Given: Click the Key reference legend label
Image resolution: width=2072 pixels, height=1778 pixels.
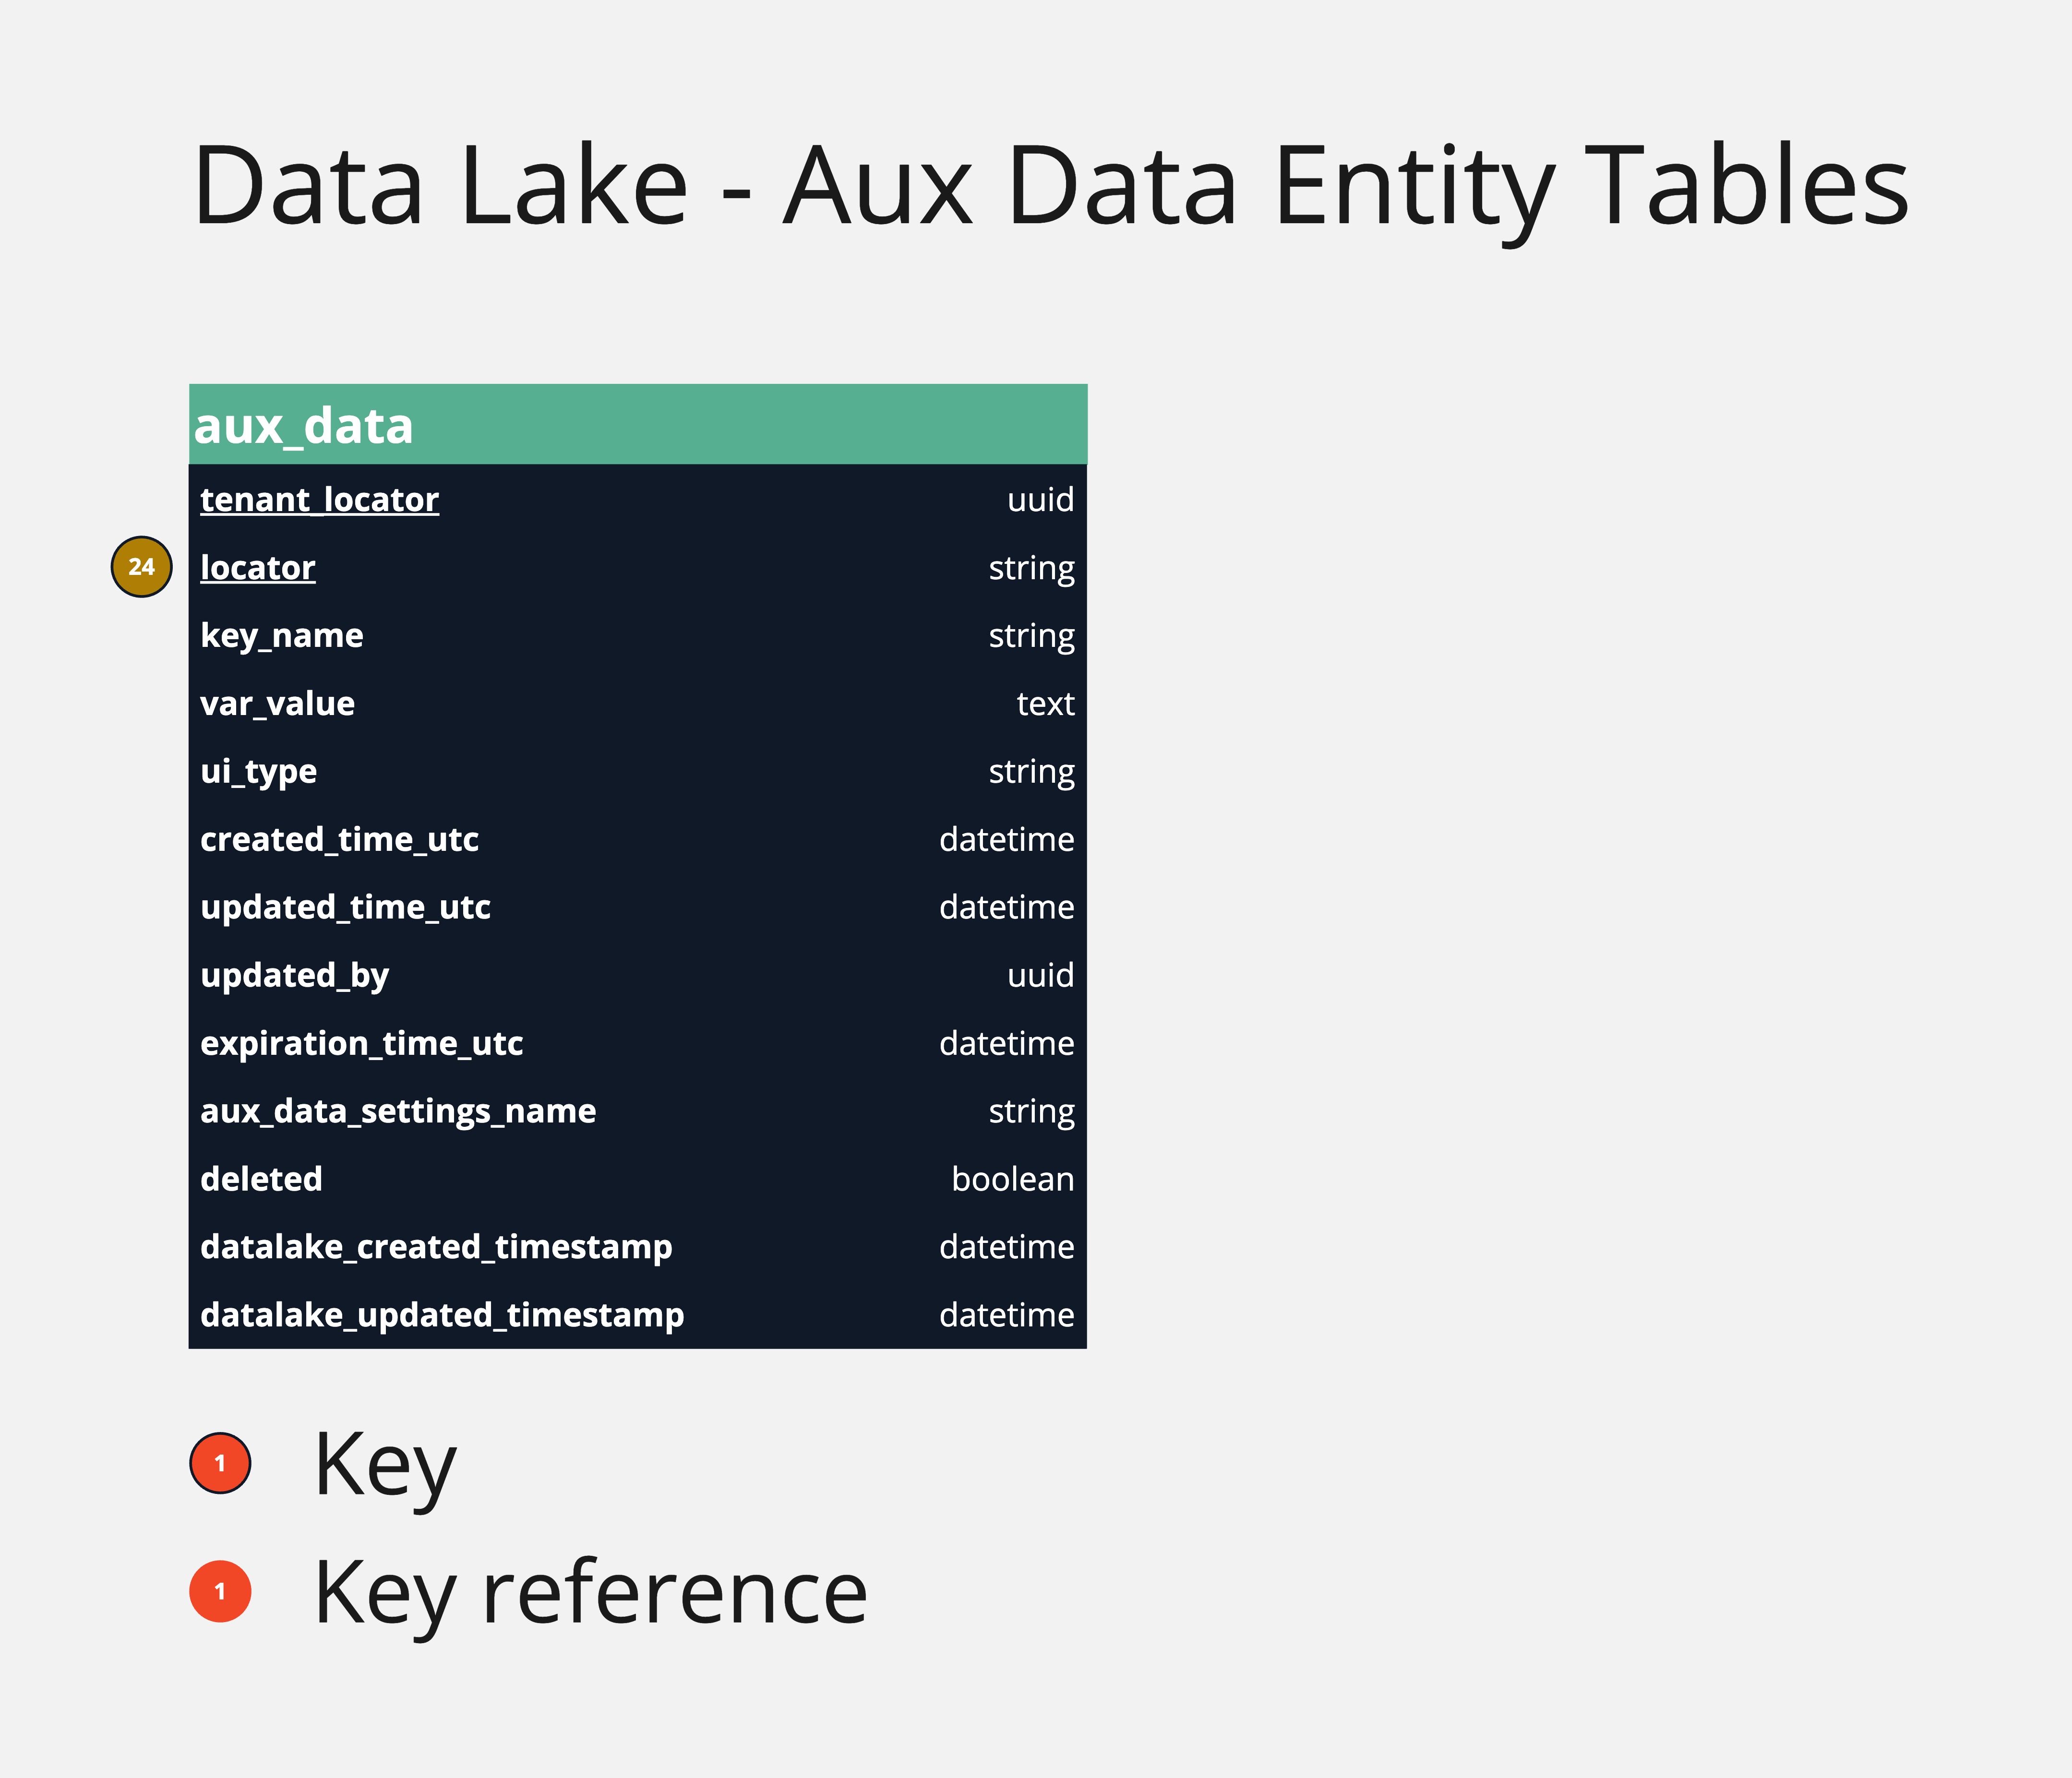Looking at the screenshot, I should click(590, 1592).
